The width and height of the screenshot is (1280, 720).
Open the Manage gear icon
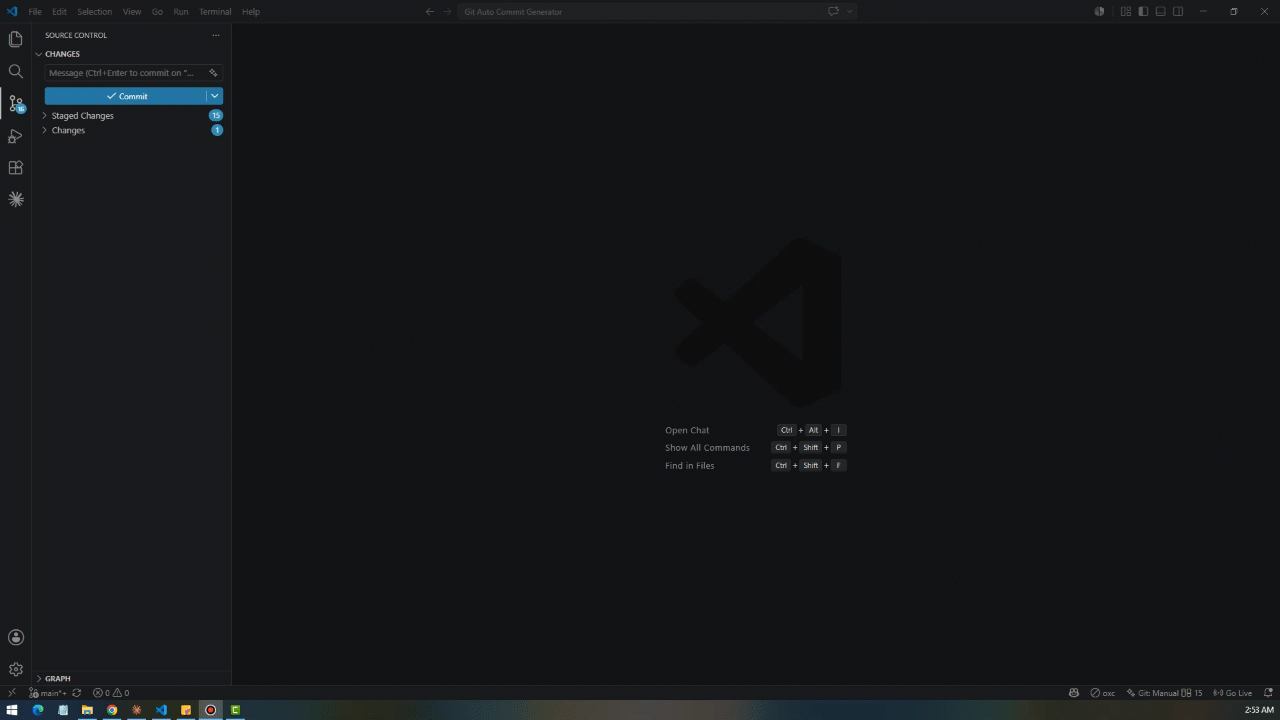click(x=15, y=669)
